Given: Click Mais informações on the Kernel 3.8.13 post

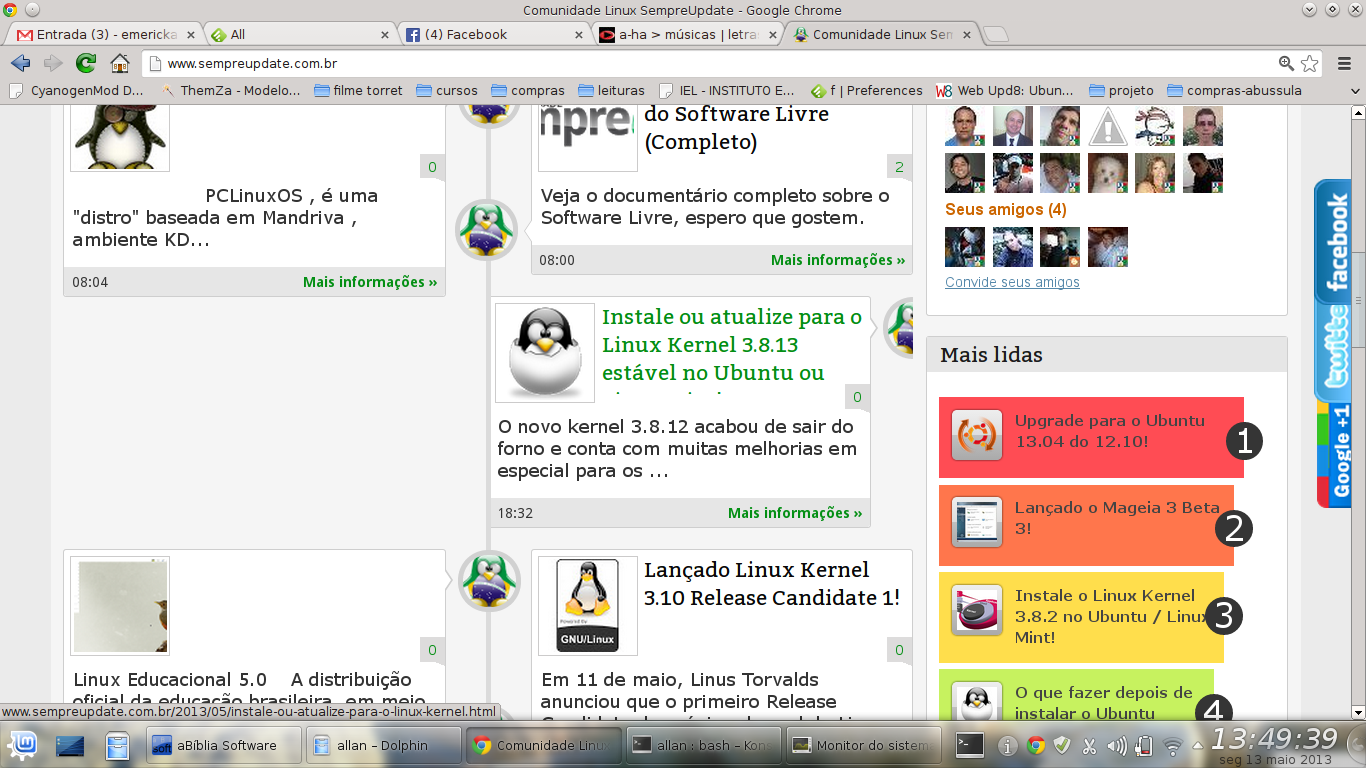Looking at the screenshot, I should 795,513.
